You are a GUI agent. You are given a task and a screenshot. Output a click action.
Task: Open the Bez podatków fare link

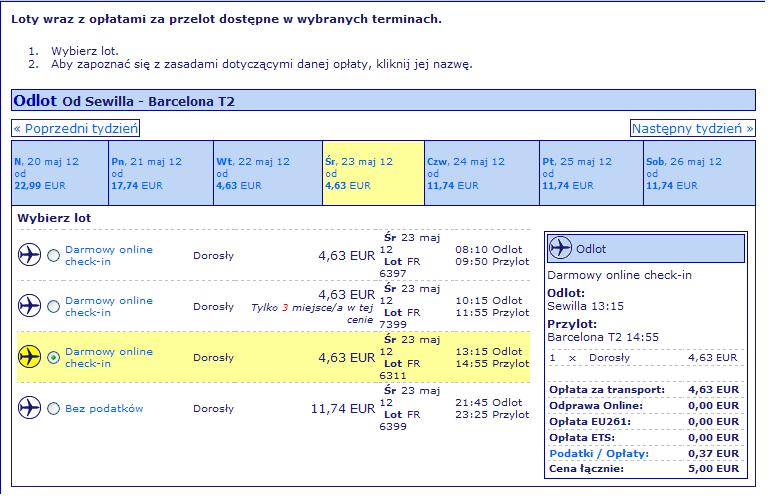tap(104, 408)
